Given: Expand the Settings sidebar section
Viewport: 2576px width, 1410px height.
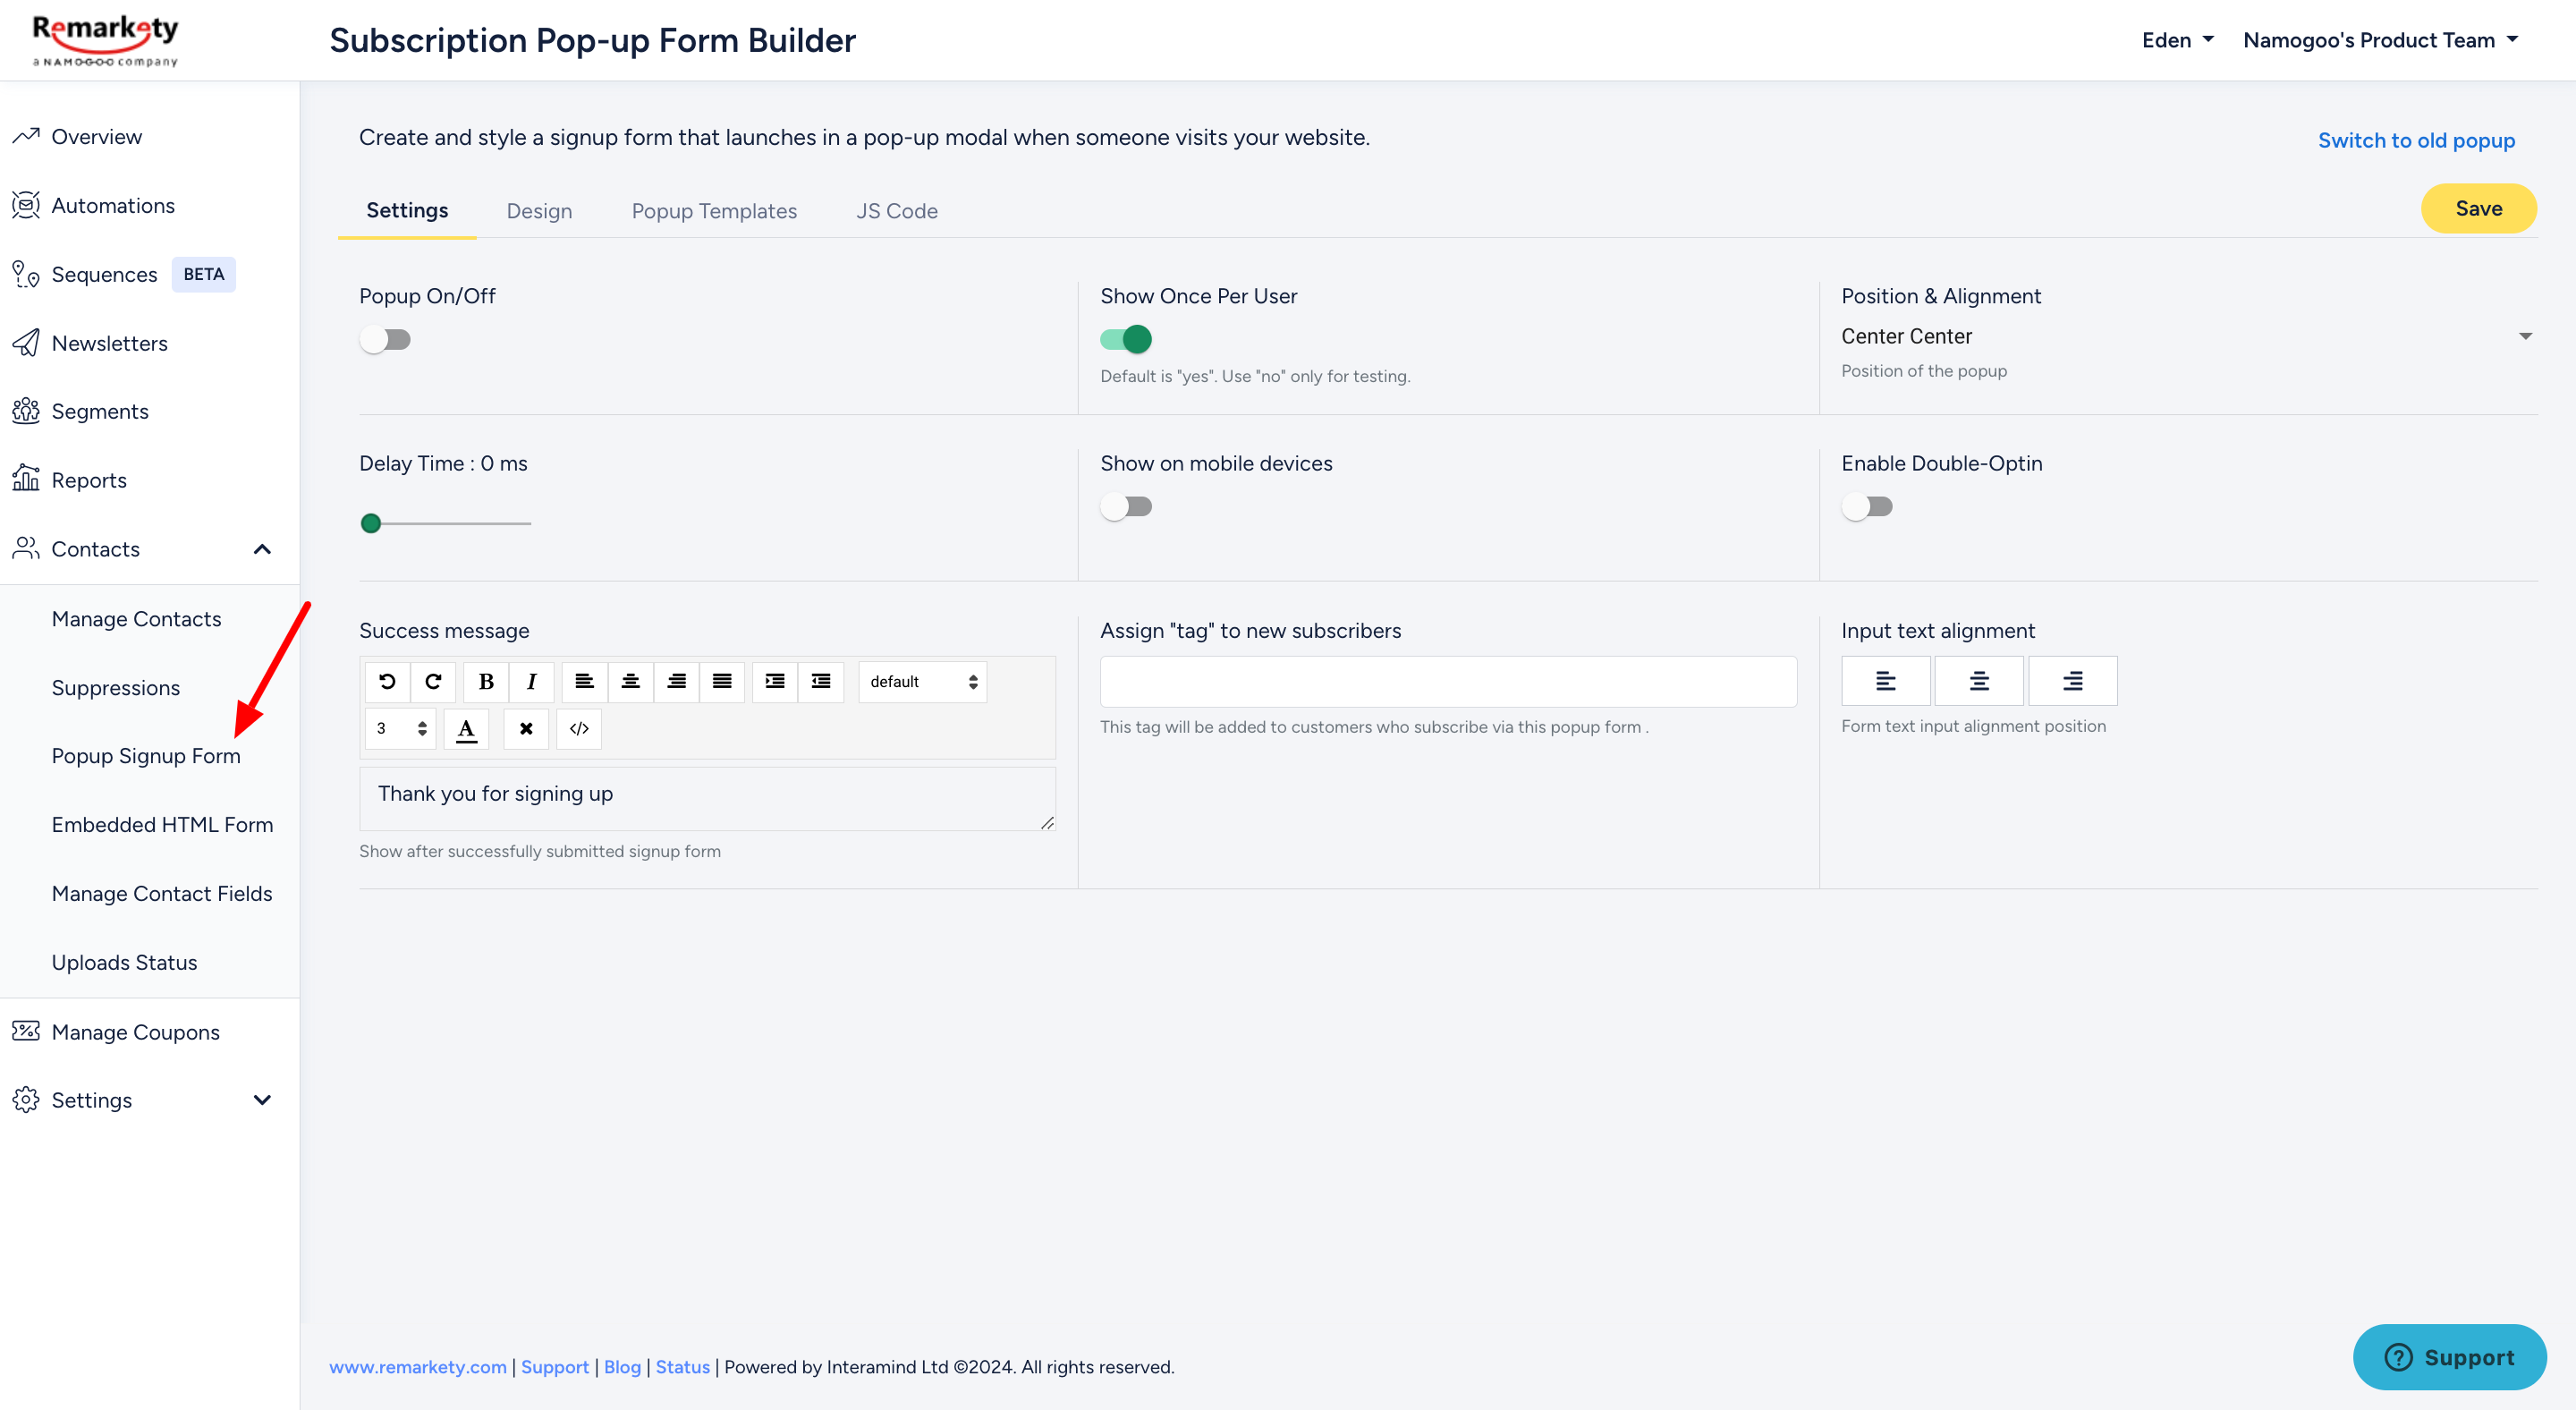Looking at the screenshot, I should 262,1101.
